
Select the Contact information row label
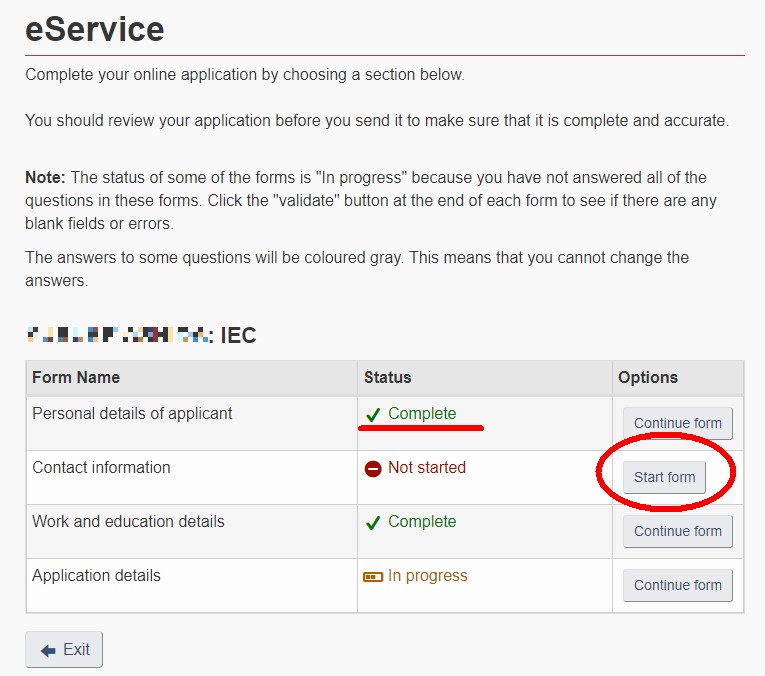(x=101, y=468)
